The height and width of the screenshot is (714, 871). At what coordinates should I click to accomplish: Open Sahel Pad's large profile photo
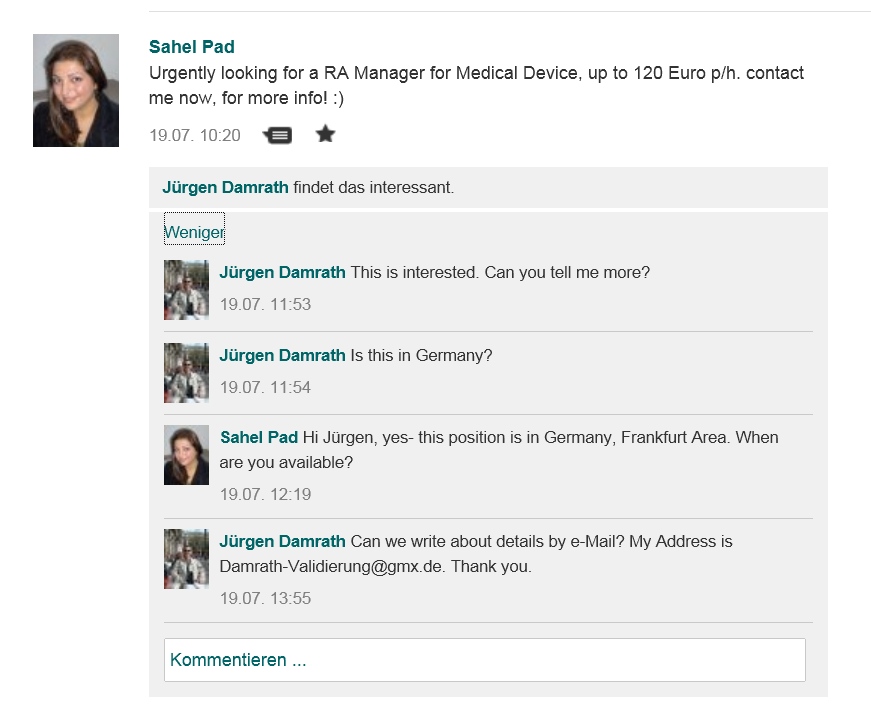pyautogui.click(x=76, y=91)
